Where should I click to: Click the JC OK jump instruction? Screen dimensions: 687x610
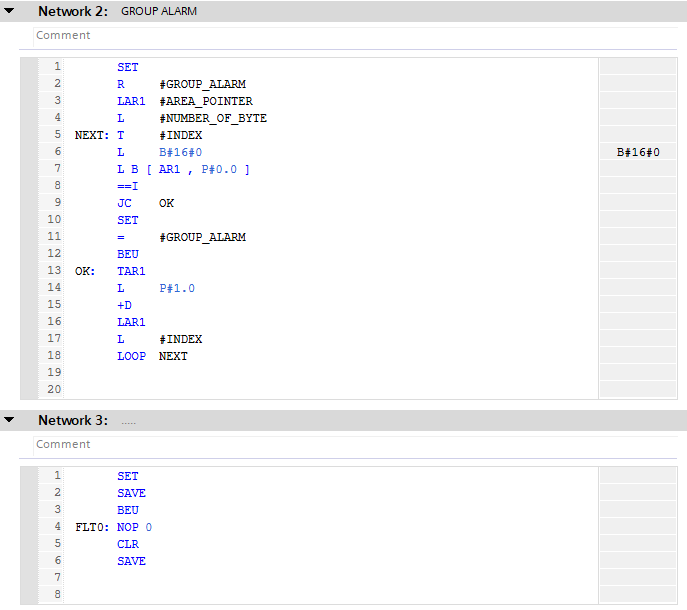[x=145, y=203]
